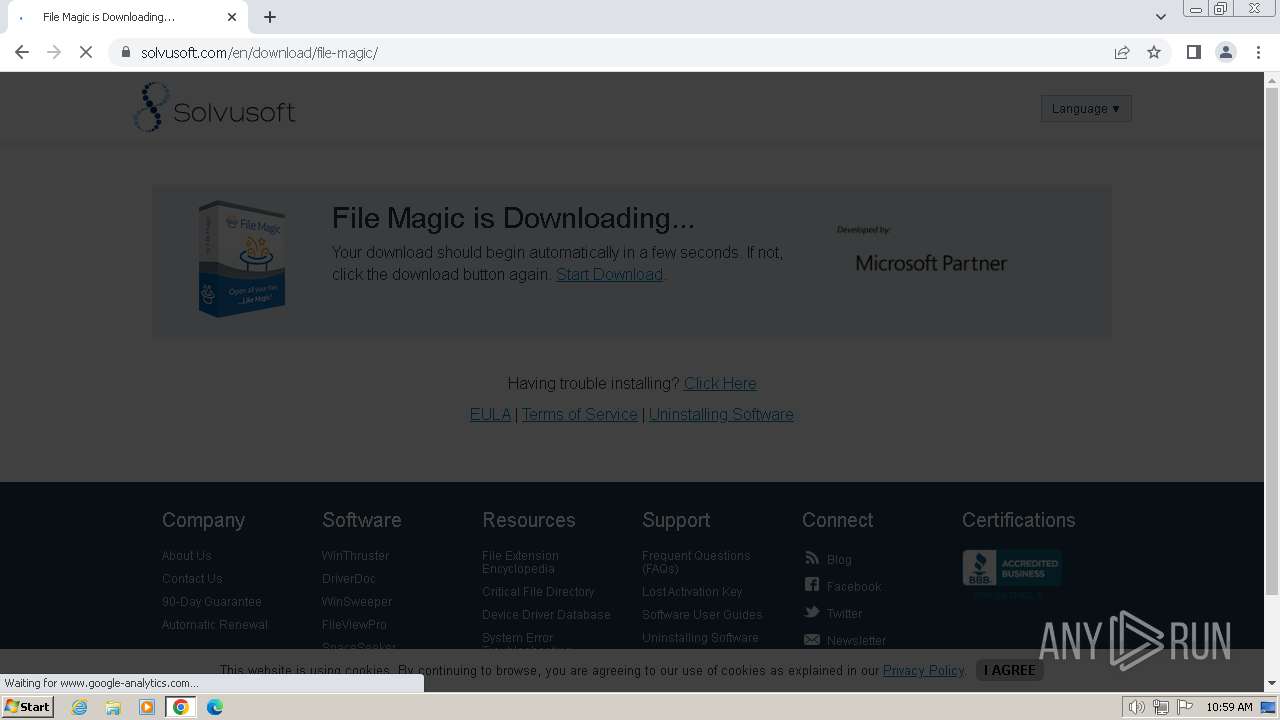Viewport: 1280px width, 720px height.
Task: Open the Lost Activation Key link
Action: click(x=692, y=592)
